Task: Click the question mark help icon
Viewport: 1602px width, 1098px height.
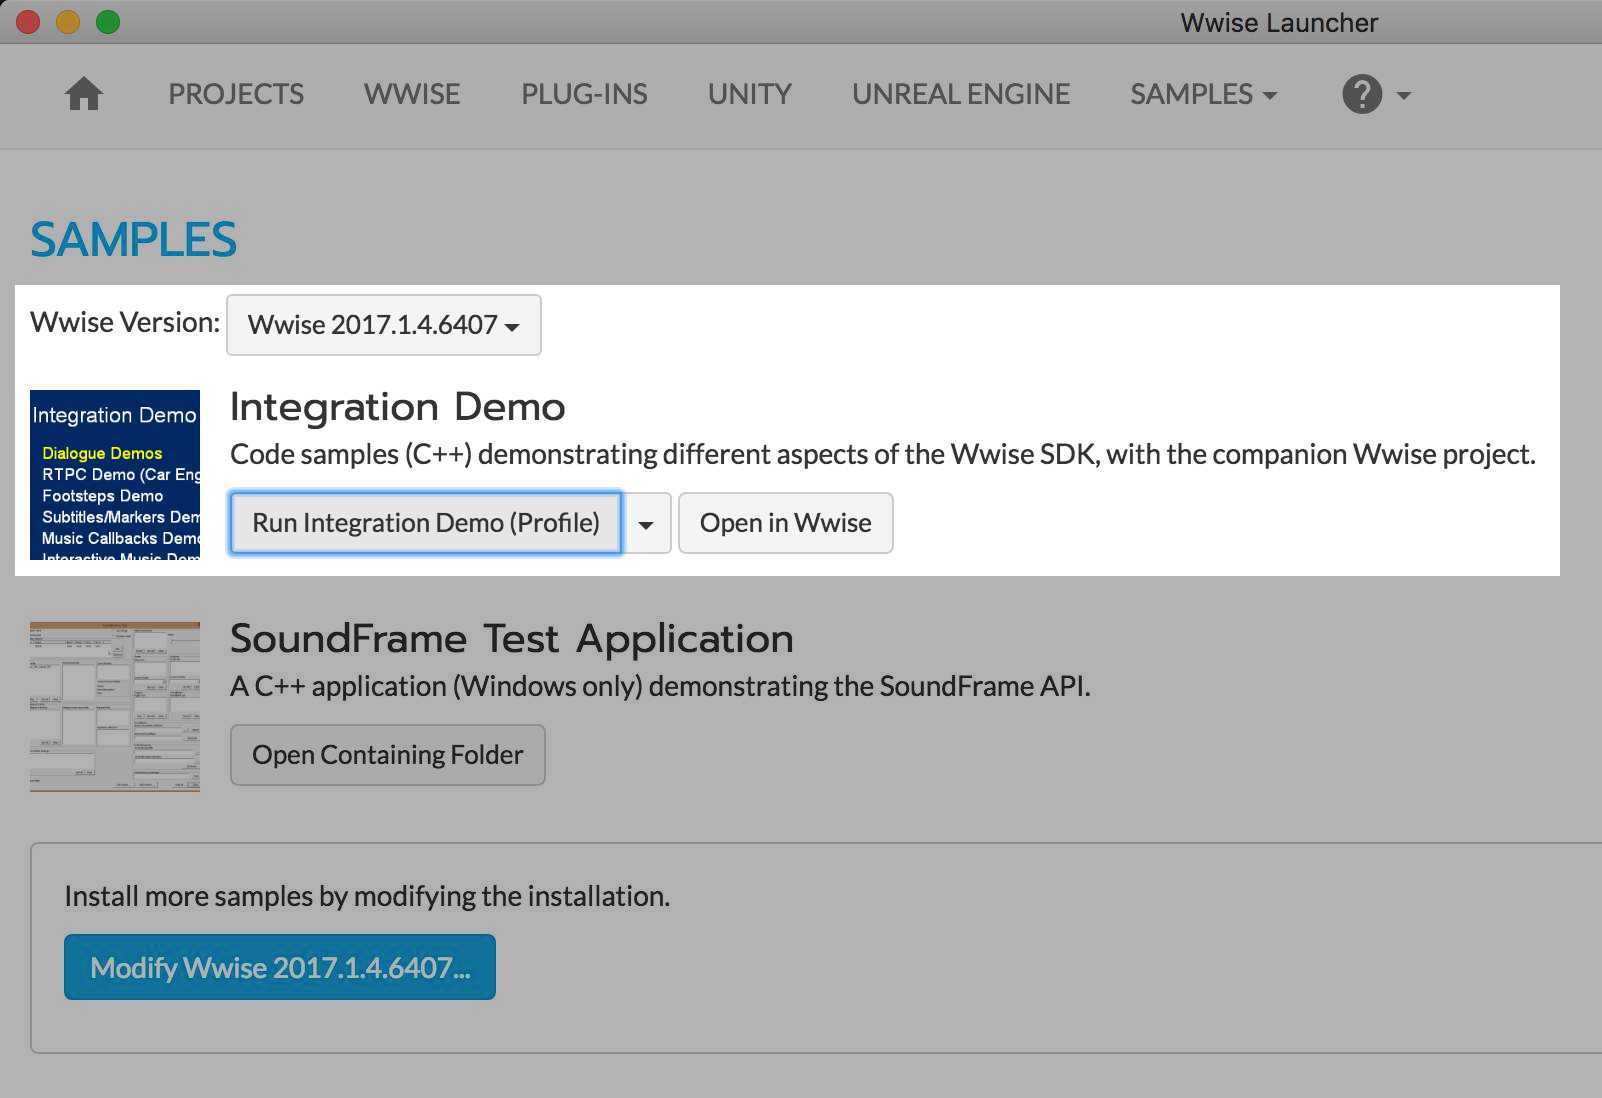Action: coord(1361,94)
